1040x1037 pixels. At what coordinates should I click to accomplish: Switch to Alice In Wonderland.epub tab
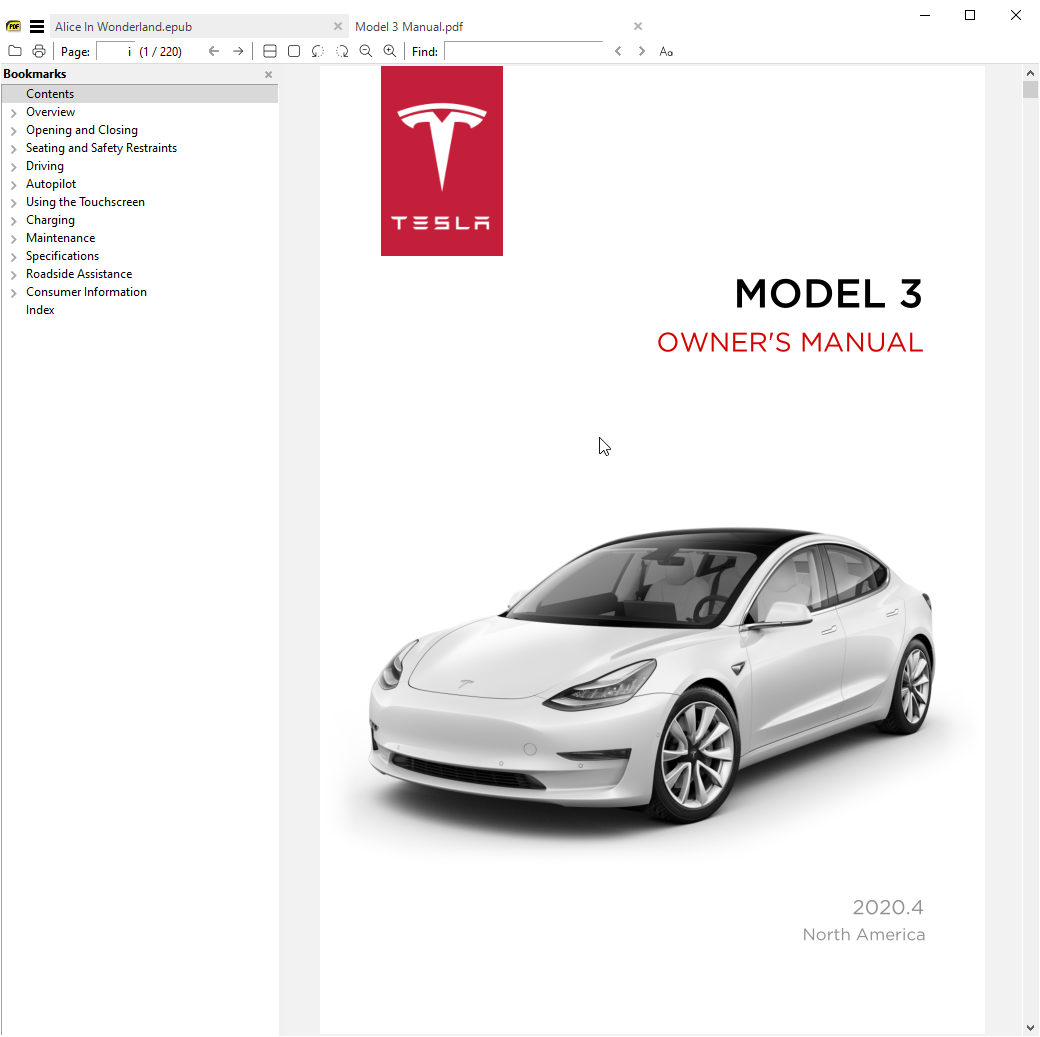tap(123, 27)
